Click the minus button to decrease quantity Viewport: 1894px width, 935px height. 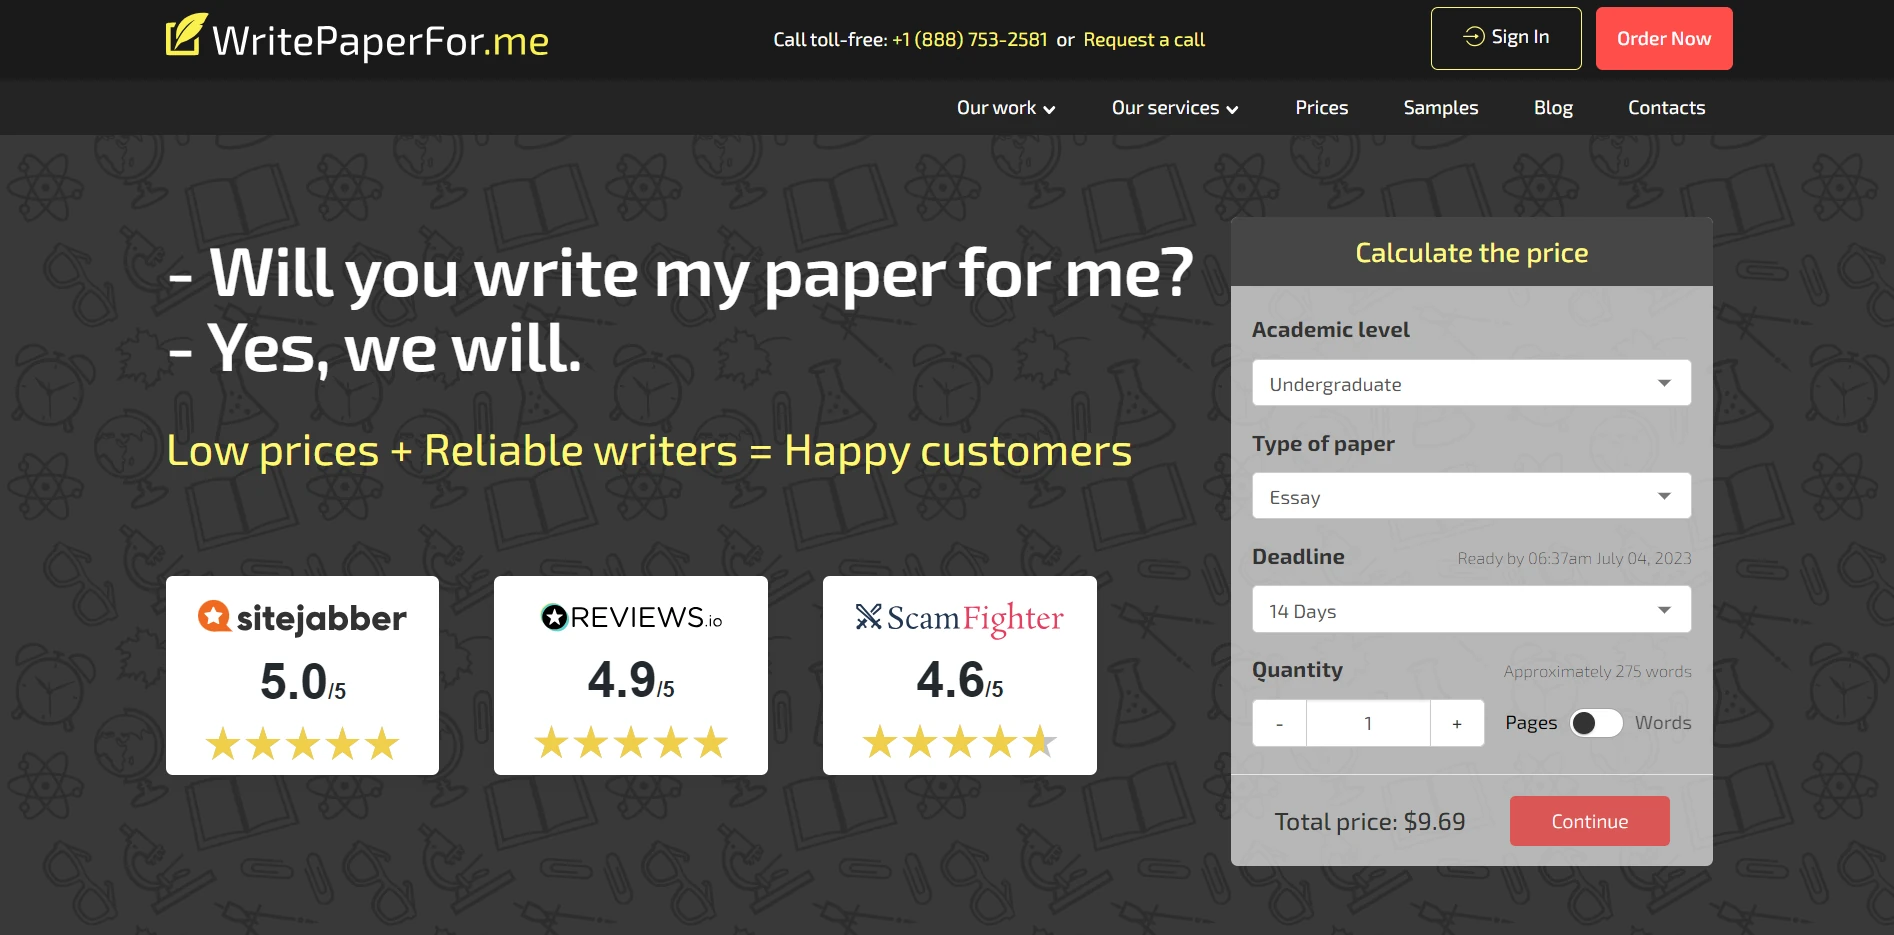(x=1278, y=722)
